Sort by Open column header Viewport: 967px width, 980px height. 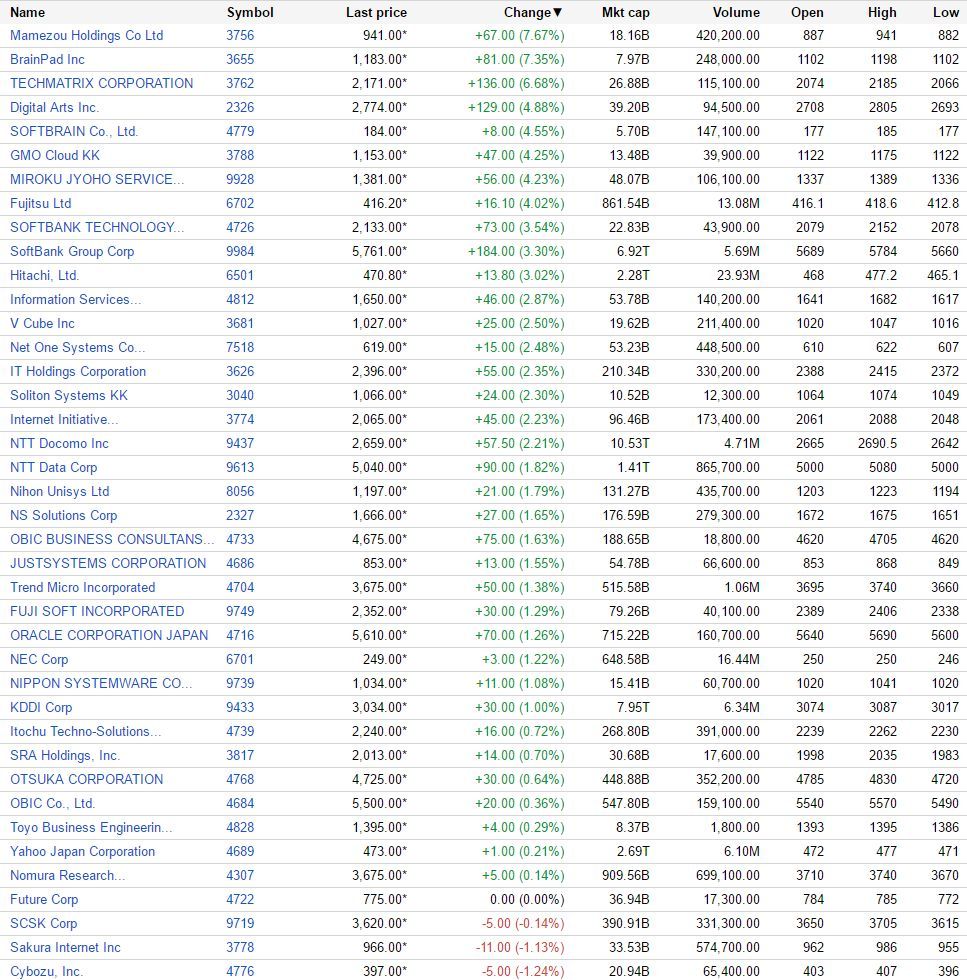click(807, 12)
